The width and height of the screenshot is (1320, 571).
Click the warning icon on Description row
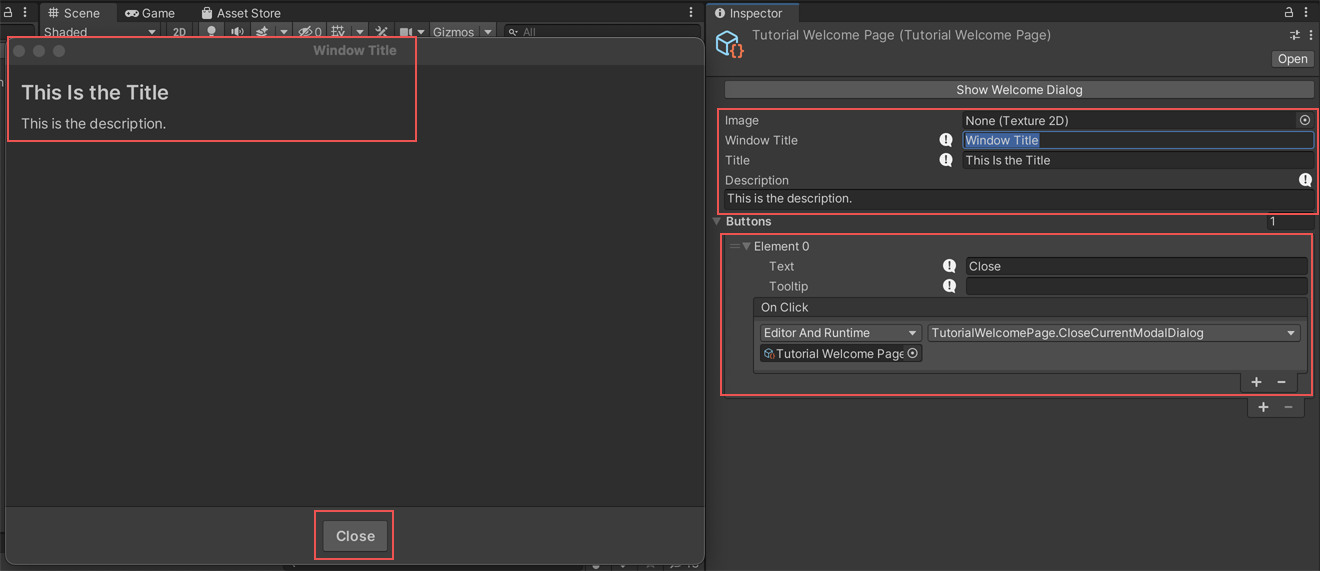1305,180
